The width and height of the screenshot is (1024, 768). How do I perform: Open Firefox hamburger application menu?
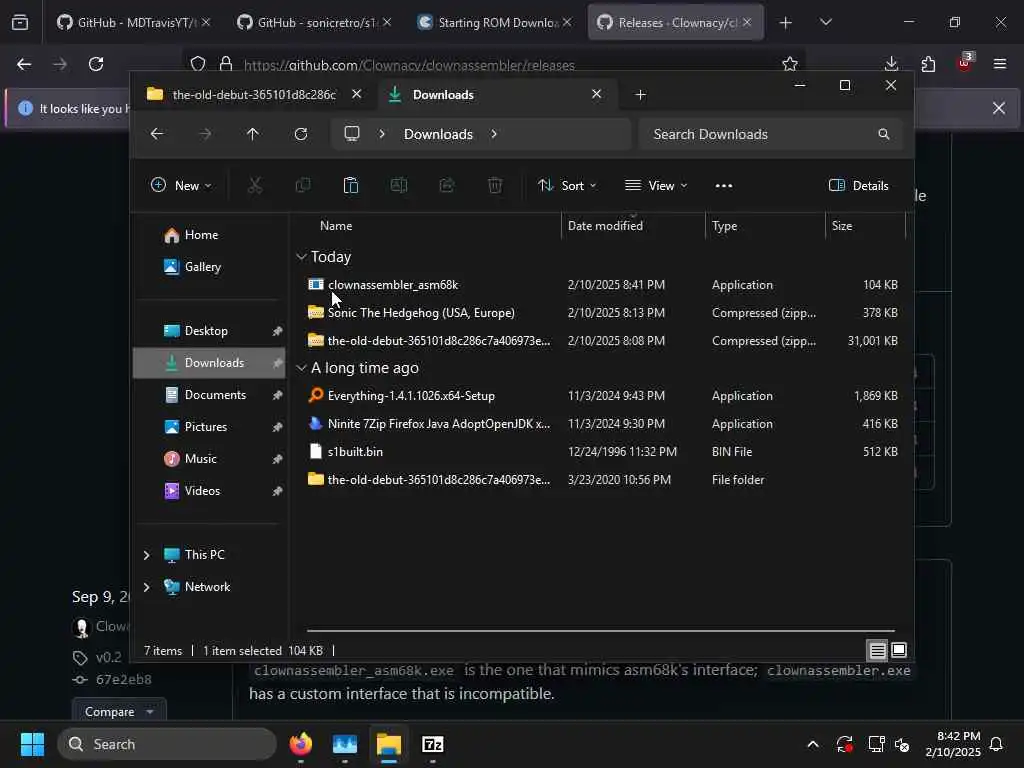coord(1000,64)
